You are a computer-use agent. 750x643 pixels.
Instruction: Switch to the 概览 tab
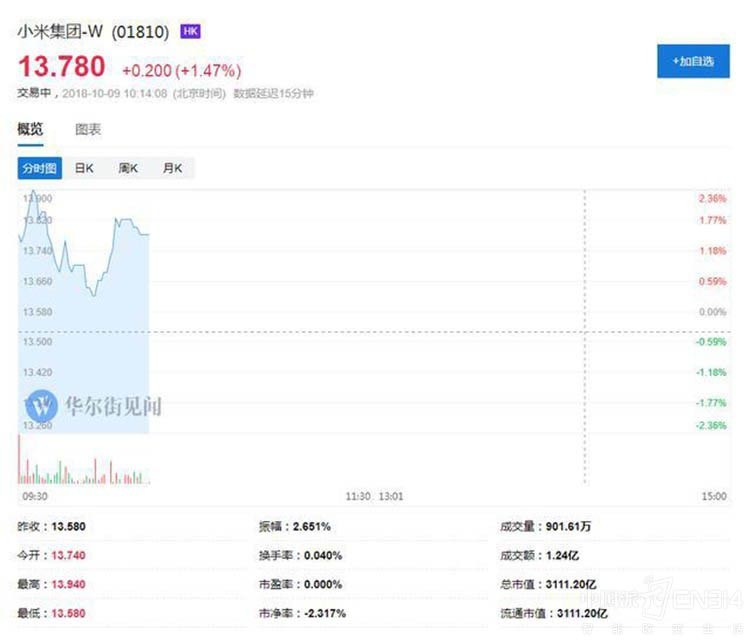coord(31,129)
